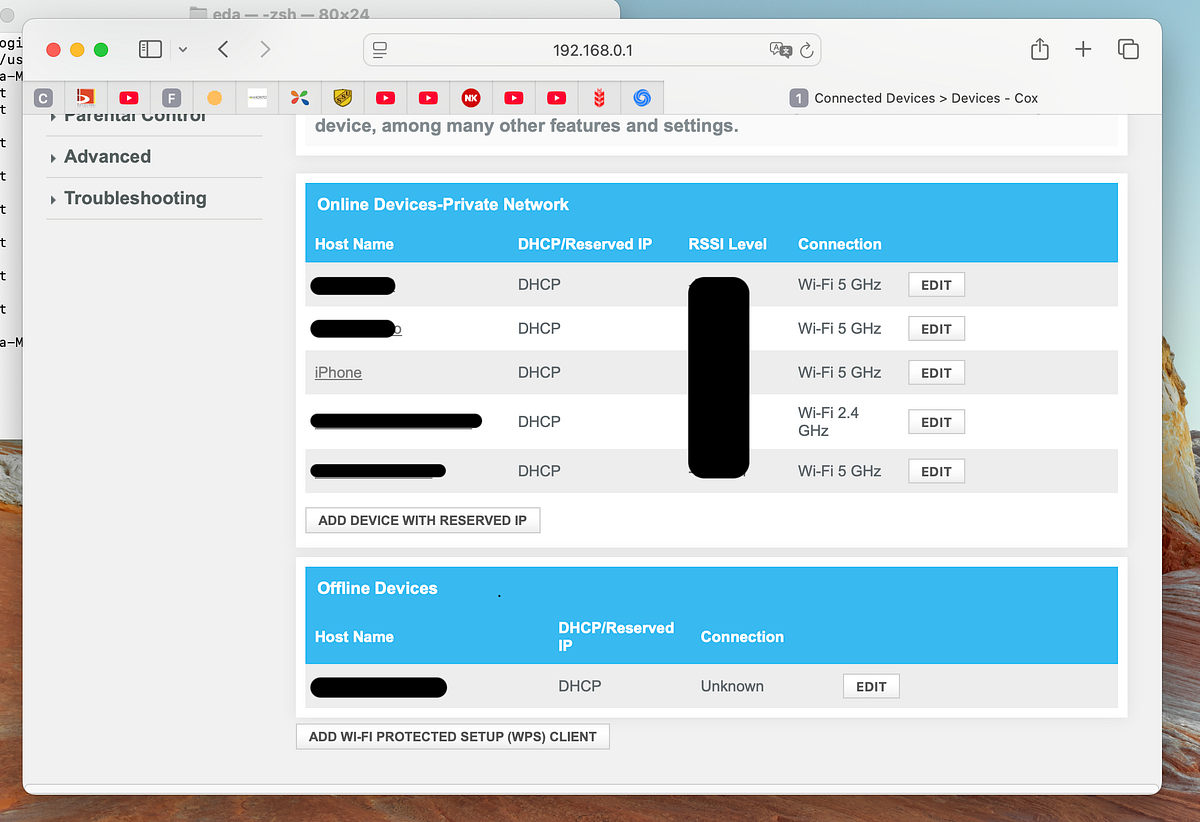This screenshot has width=1200, height=822.
Task: Select the Connected Devices > Devices - Cox tab
Action: tap(914, 98)
